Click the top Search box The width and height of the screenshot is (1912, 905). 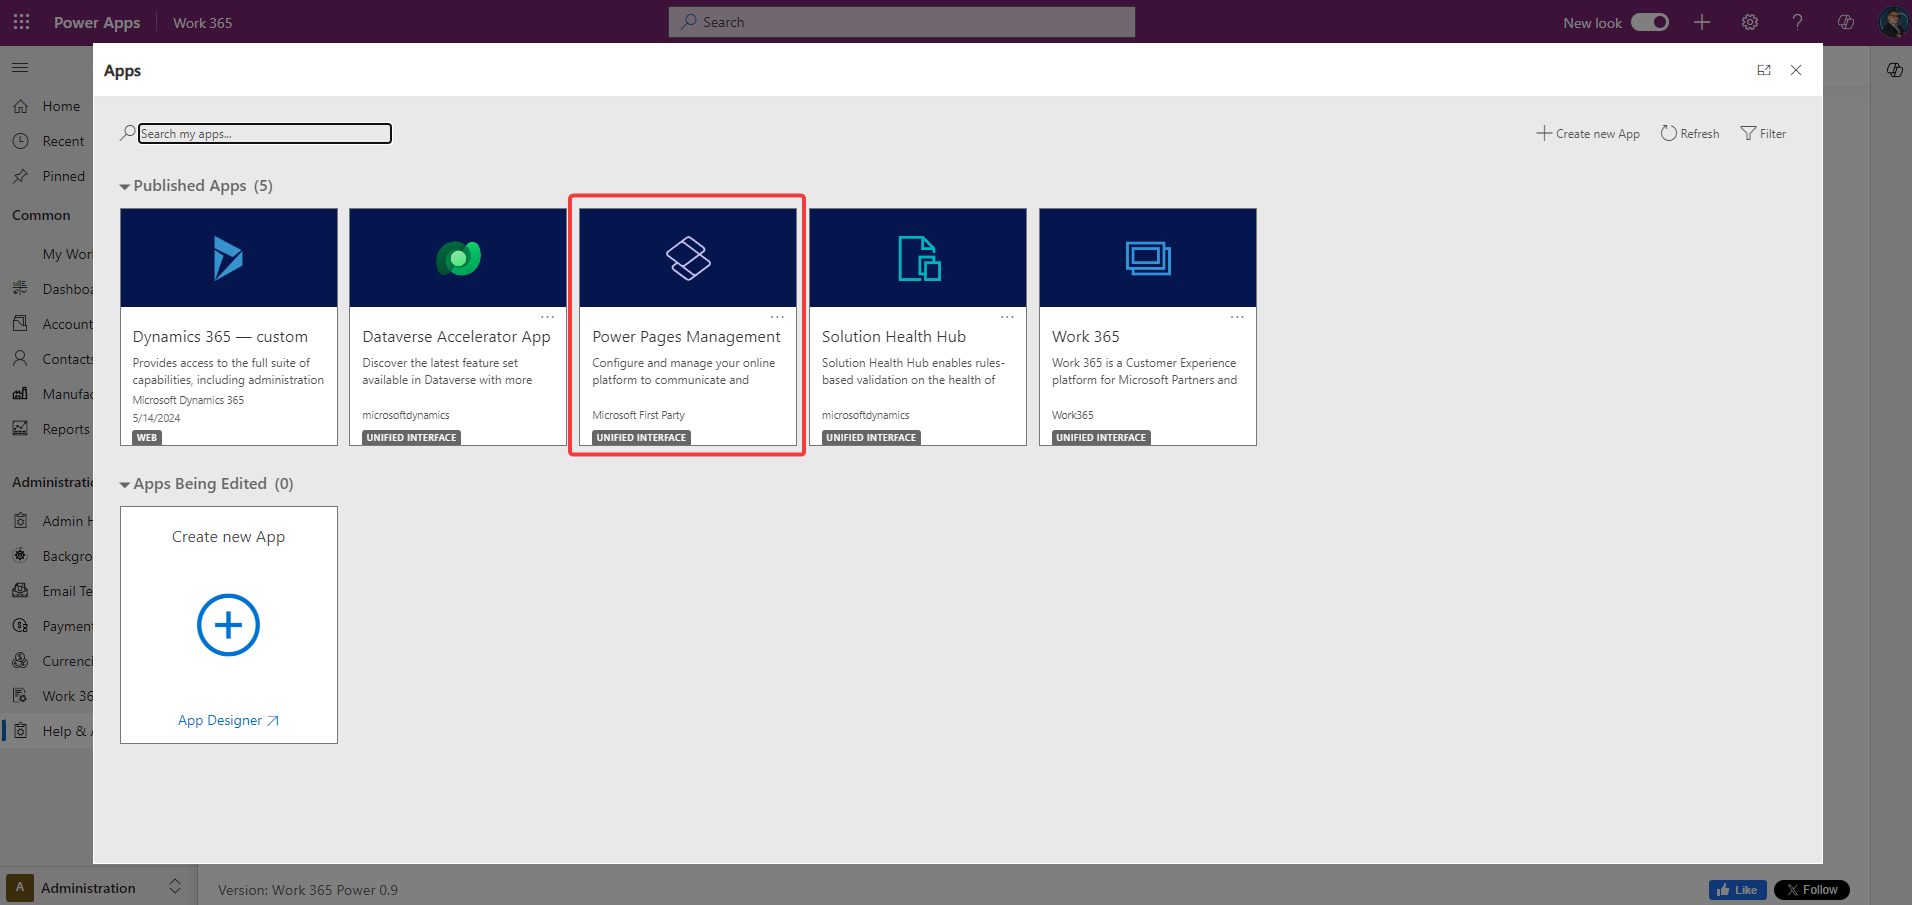tap(901, 22)
